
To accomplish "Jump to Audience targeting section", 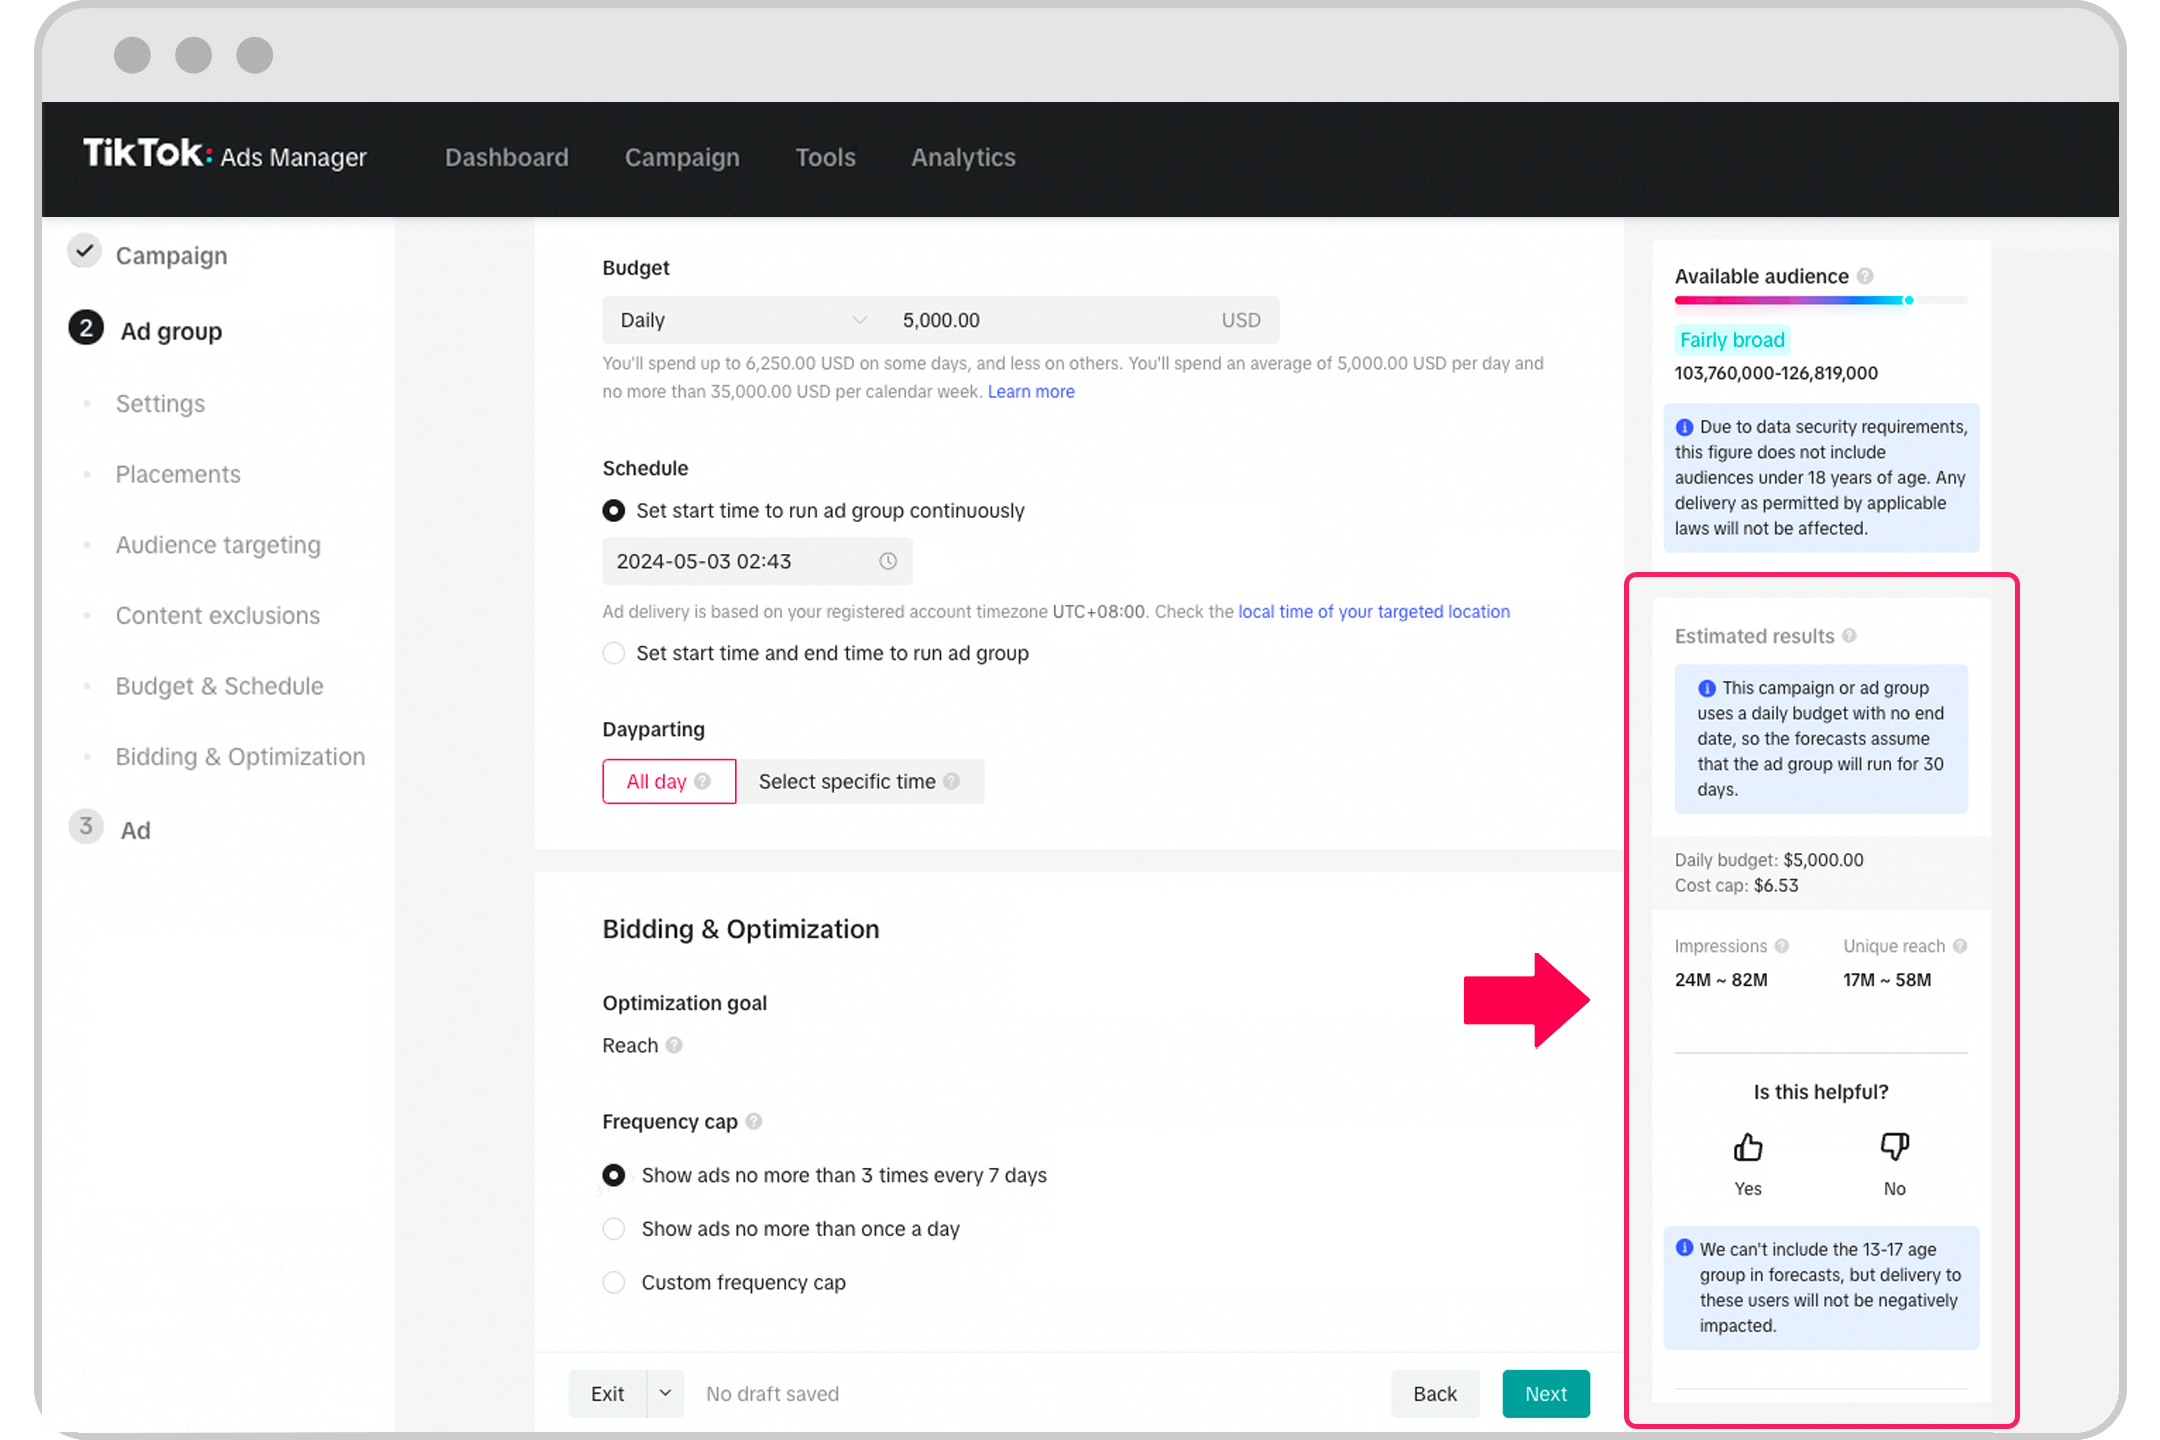I will [218, 545].
